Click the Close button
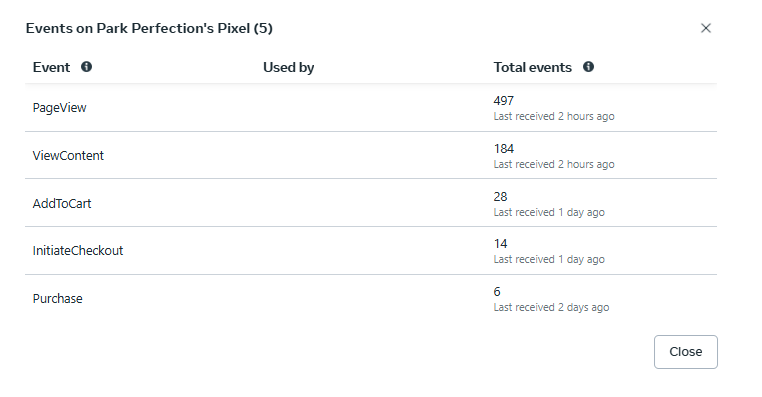This screenshot has width=762, height=397. coord(686,352)
